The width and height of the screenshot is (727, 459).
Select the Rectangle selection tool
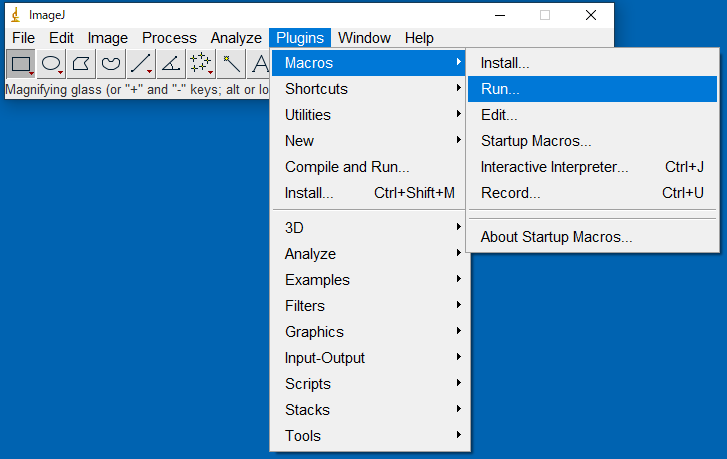[x=21, y=64]
